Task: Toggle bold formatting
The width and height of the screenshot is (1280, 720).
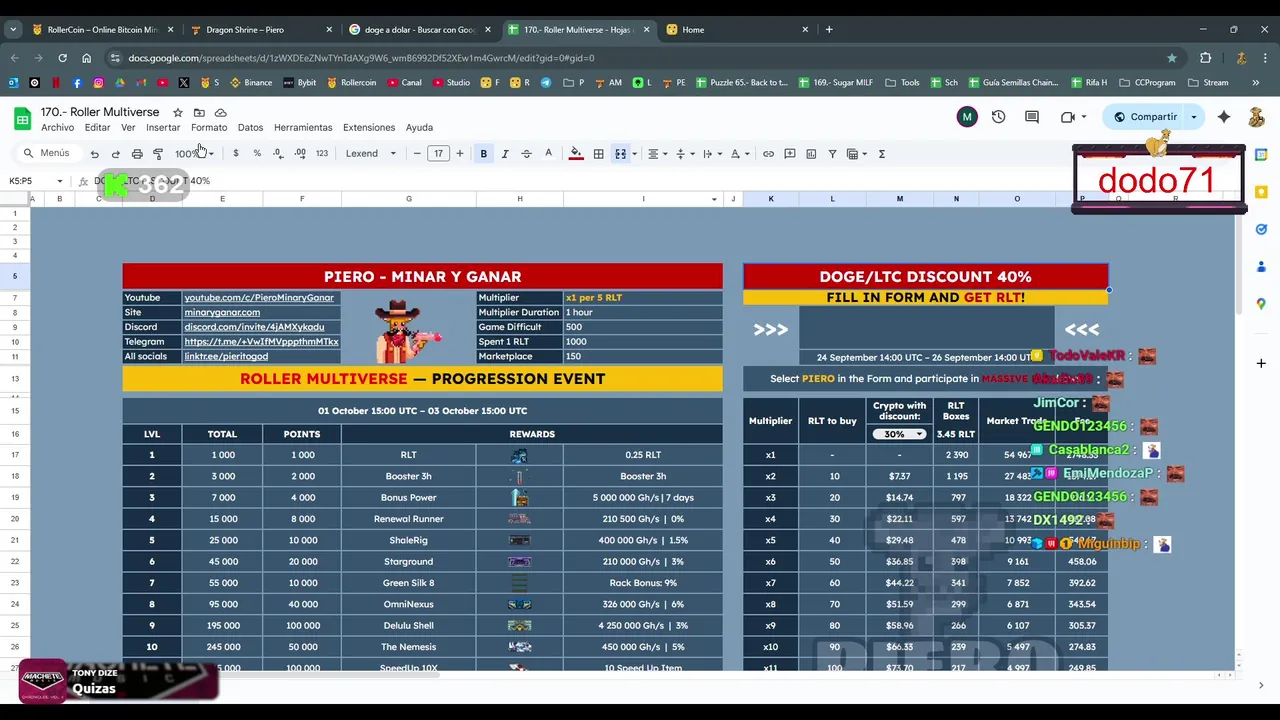Action: [484, 154]
